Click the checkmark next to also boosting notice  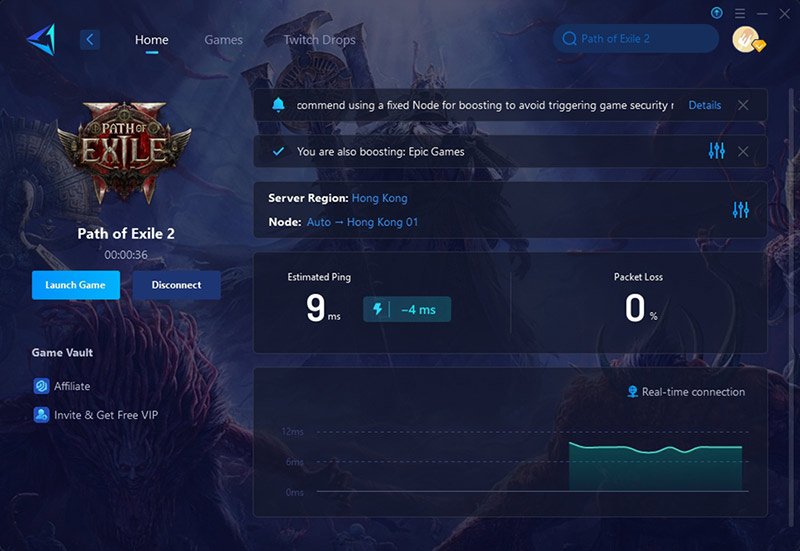click(x=279, y=152)
